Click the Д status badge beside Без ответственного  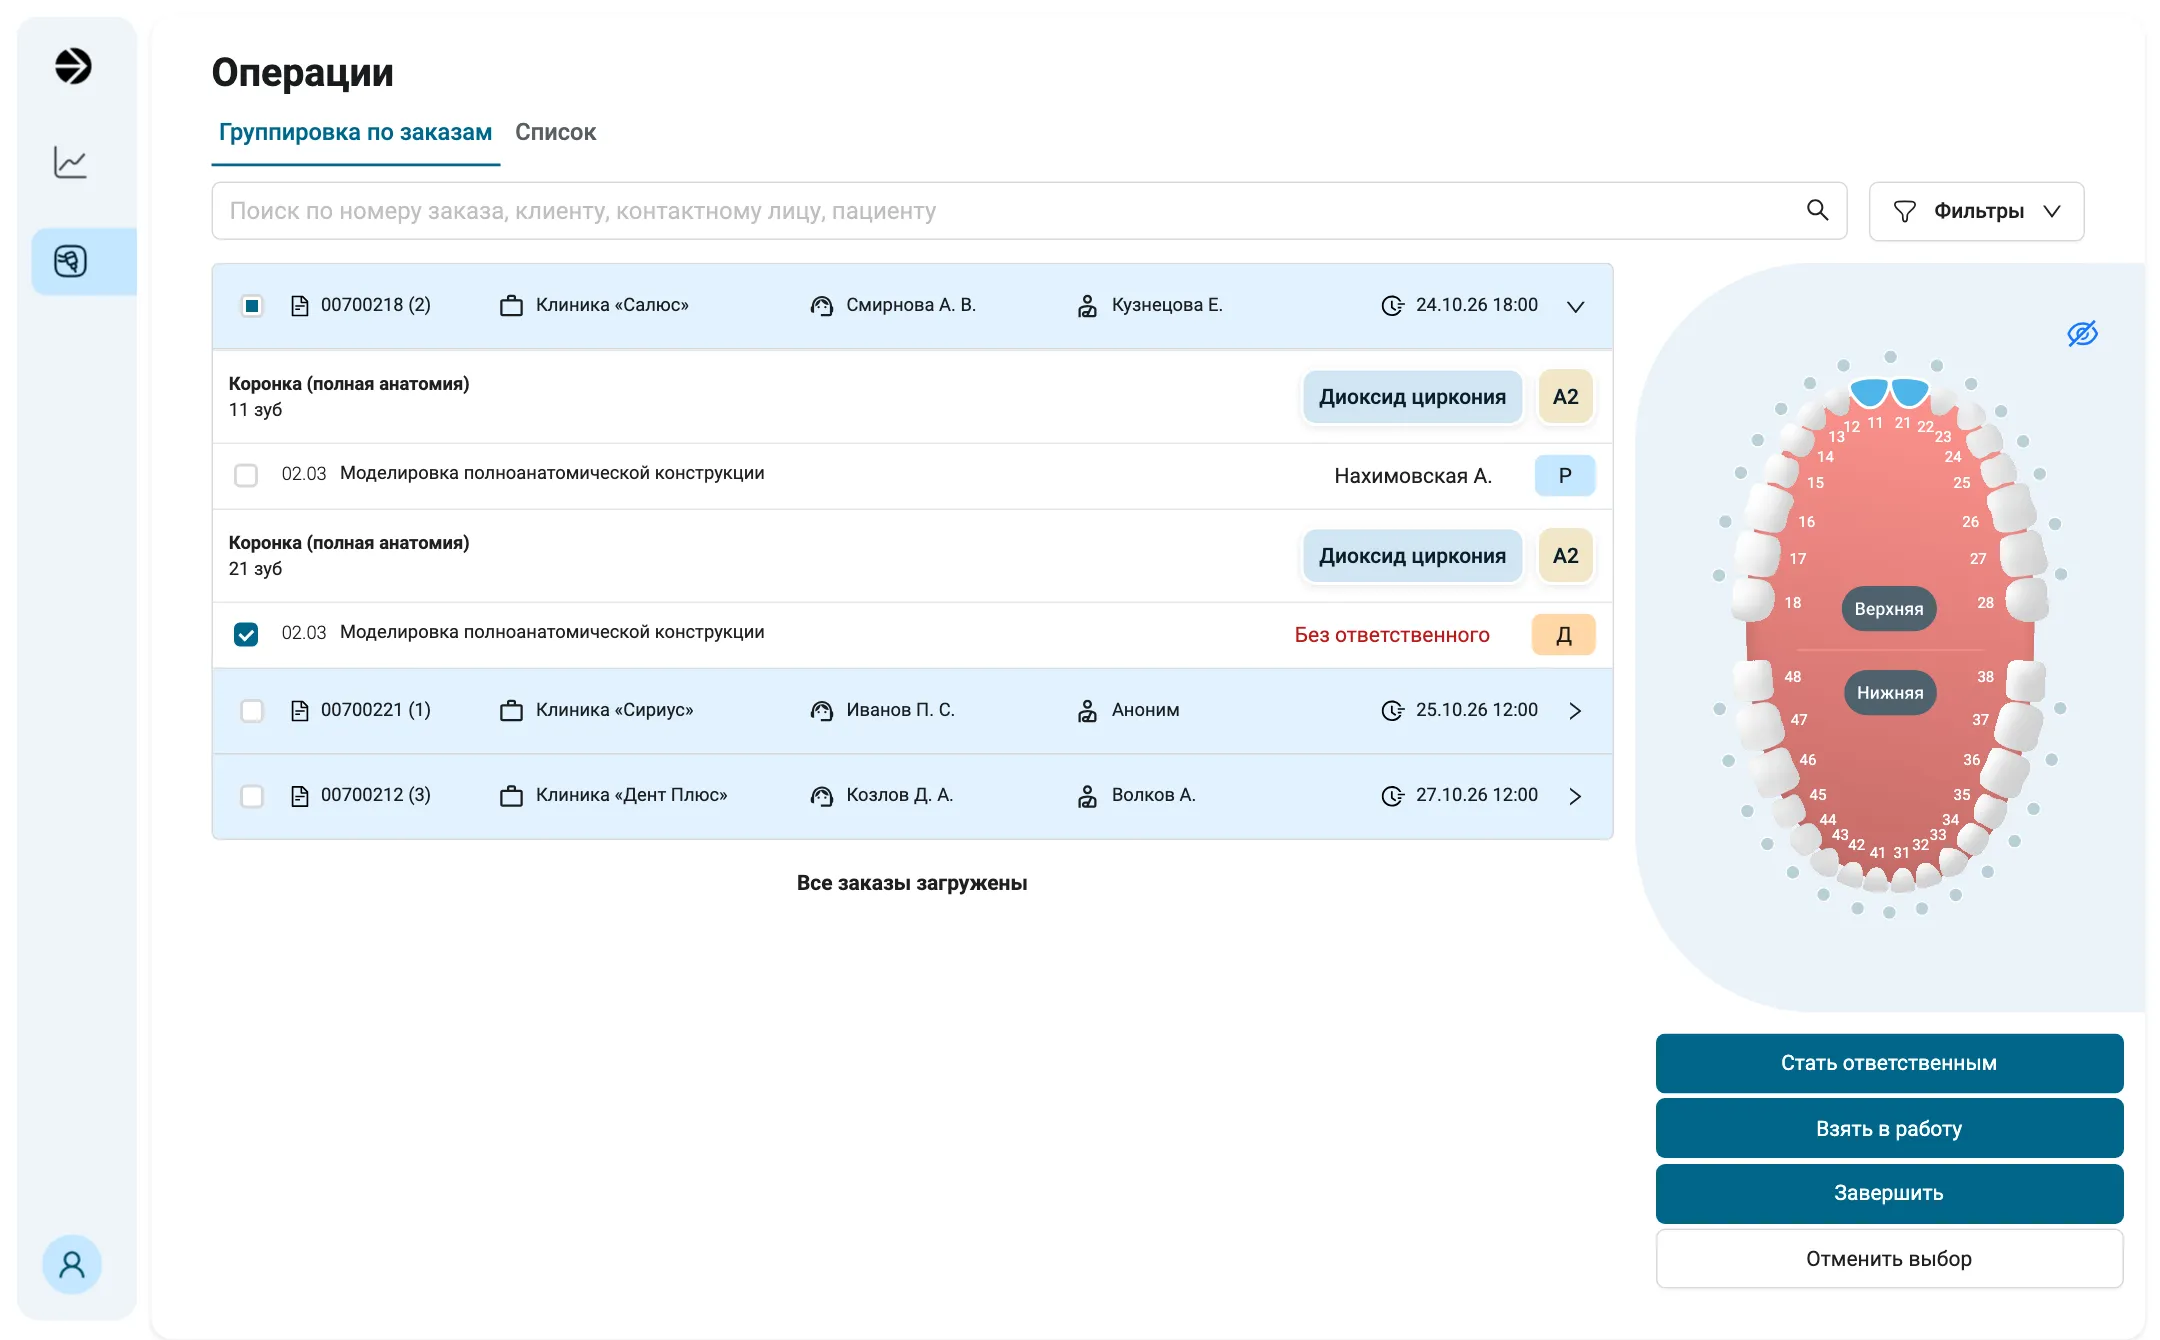(1564, 634)
